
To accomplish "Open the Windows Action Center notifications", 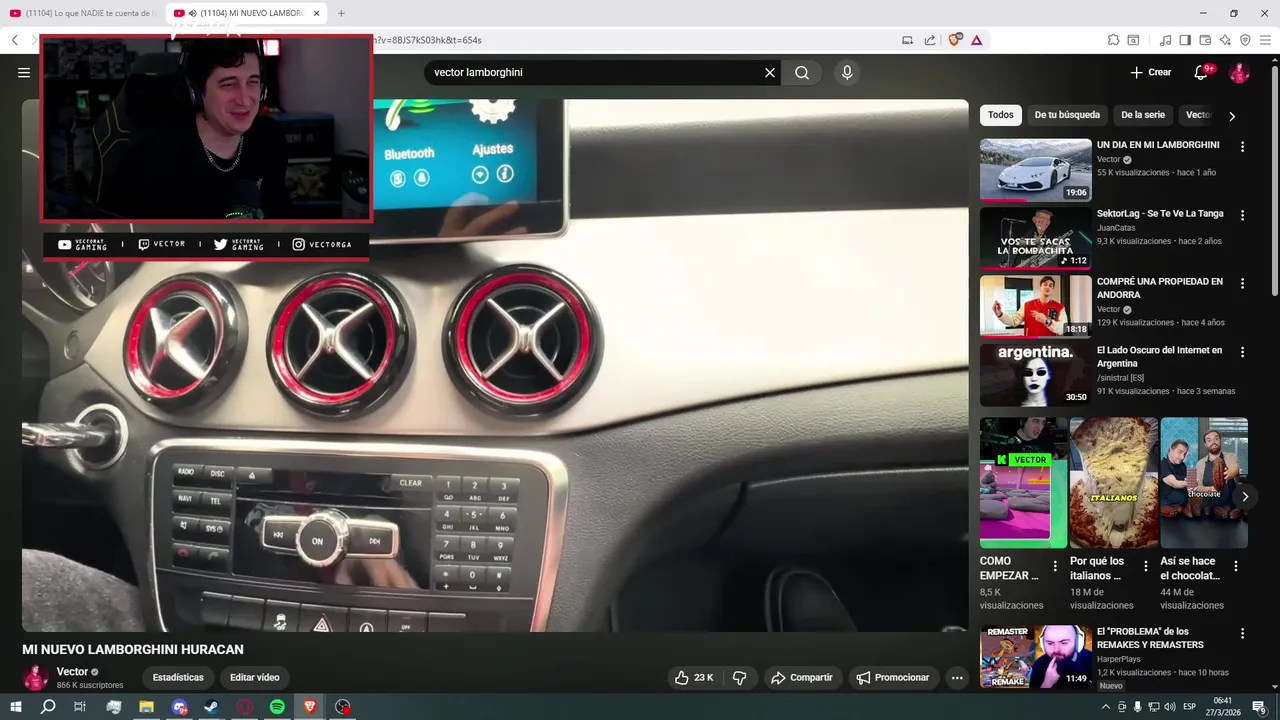I will (x=1259, y=707).
